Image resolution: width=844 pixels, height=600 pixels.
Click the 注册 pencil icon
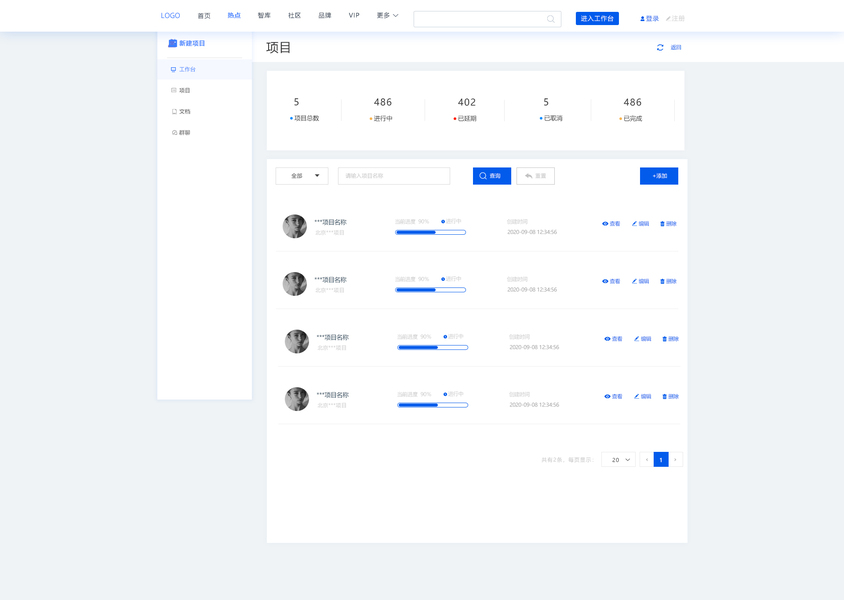click(668, 19)
